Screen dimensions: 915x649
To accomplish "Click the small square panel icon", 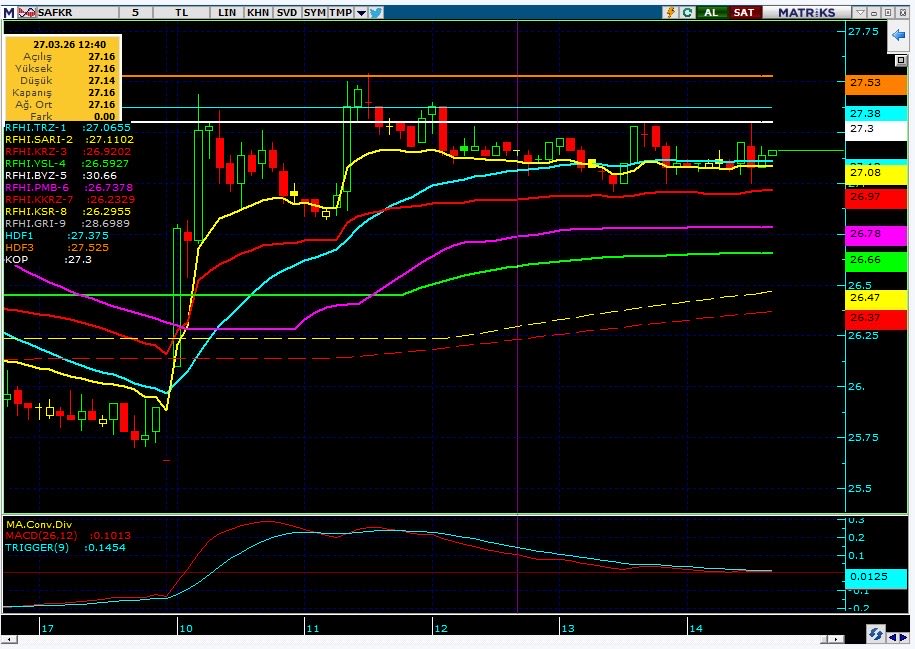I will tap(900, 60).
